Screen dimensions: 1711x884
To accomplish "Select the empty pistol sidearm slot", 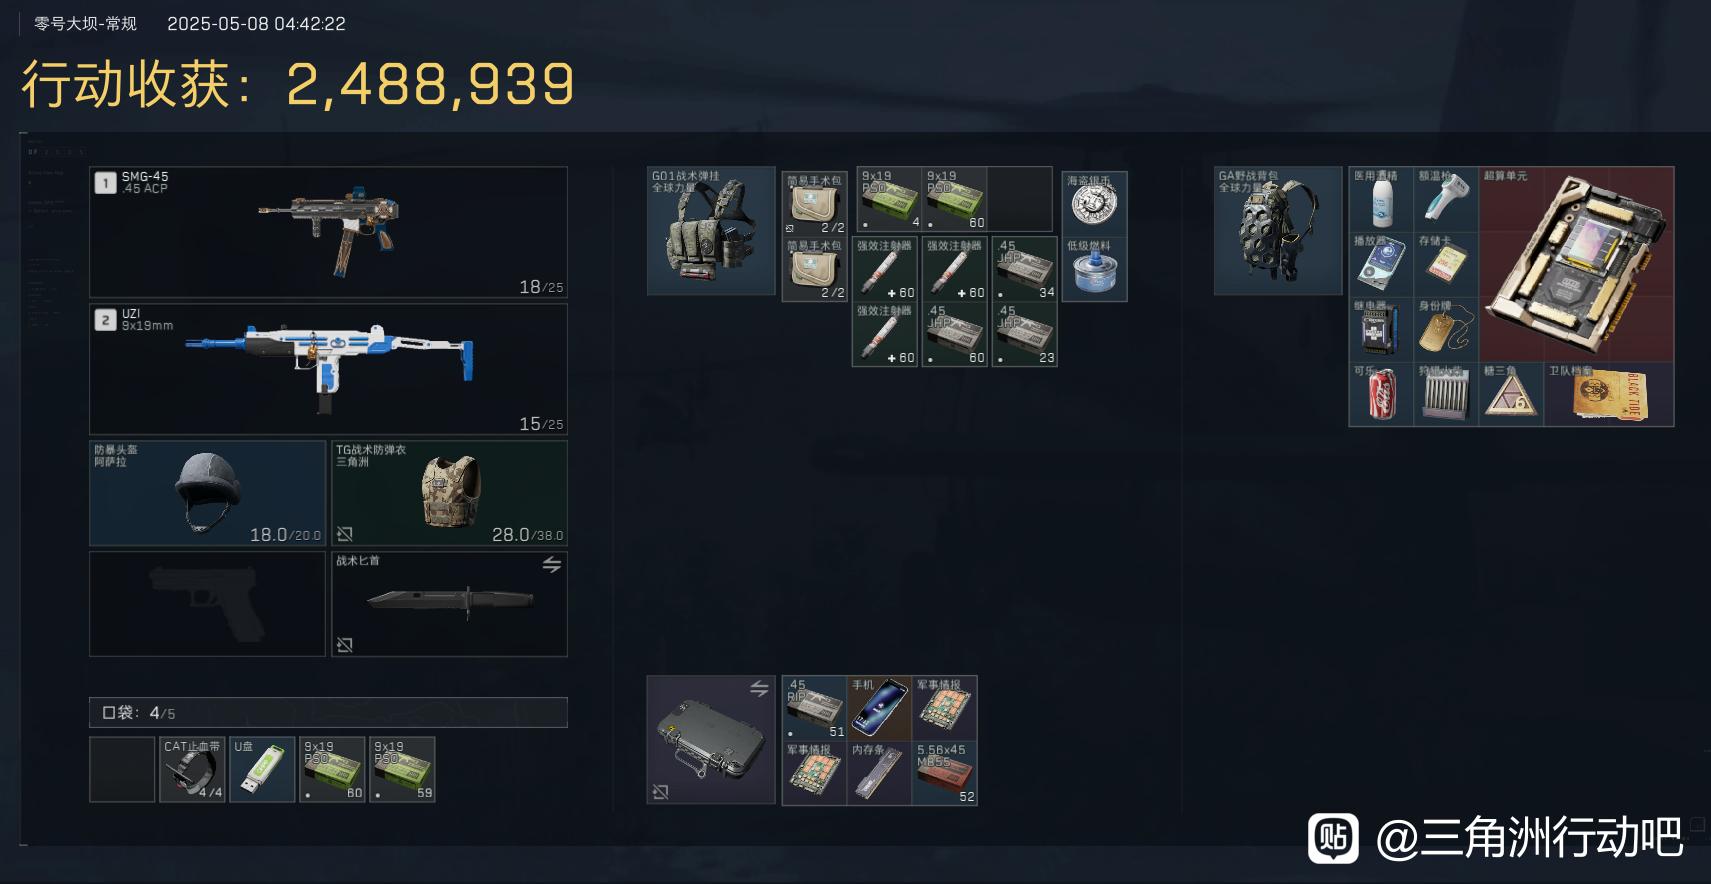I will click(x=208, y=604).
